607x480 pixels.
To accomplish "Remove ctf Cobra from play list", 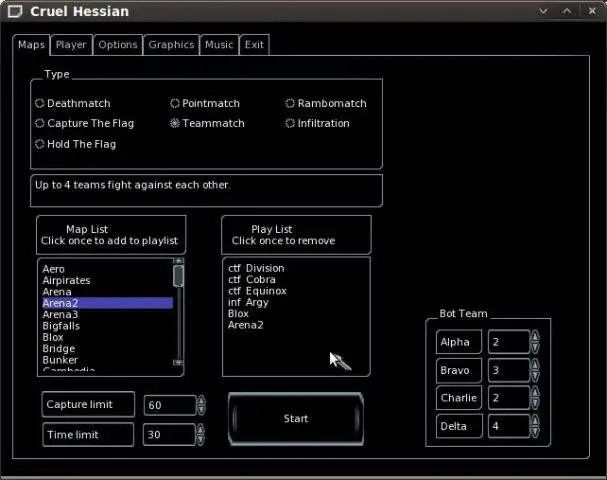I will [x=252, y=279].
